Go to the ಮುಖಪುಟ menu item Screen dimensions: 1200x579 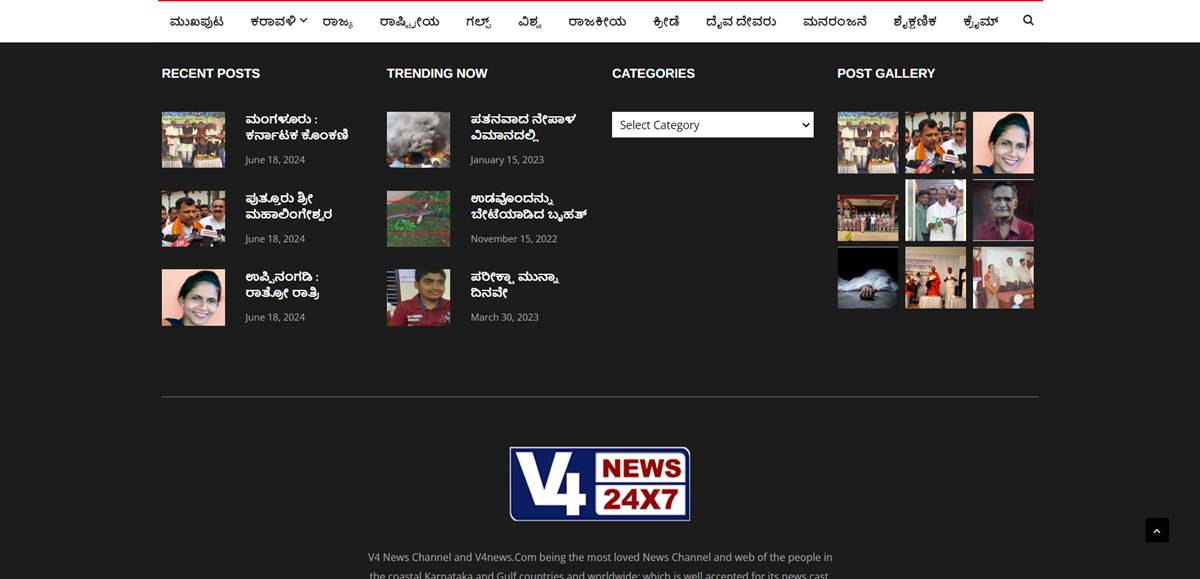197,22
